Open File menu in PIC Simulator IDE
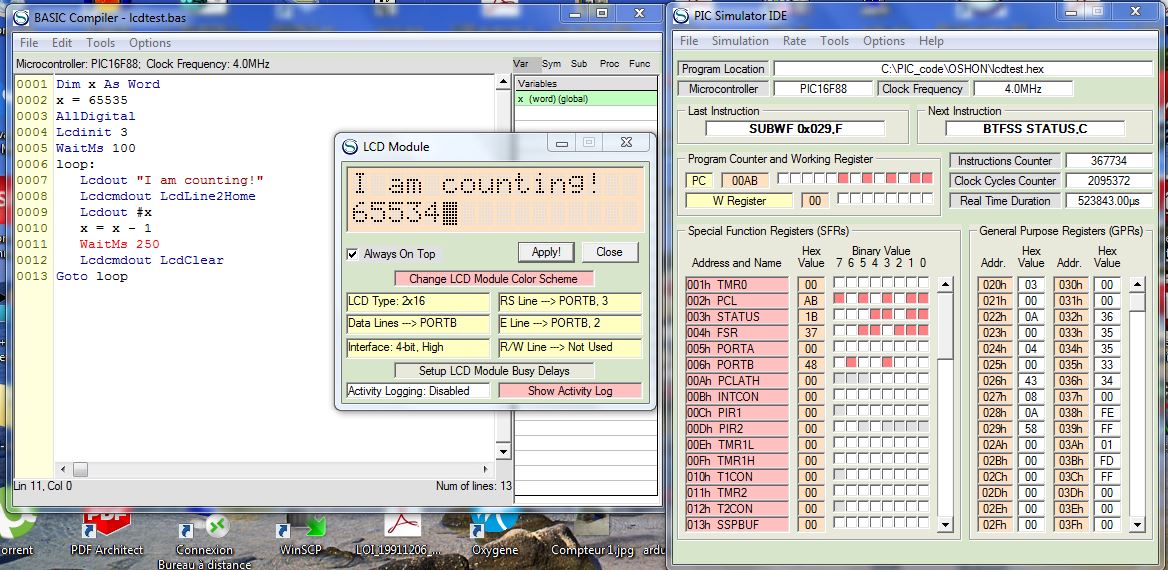Viewport: 1168px width, 570px height. click(689, 41)
